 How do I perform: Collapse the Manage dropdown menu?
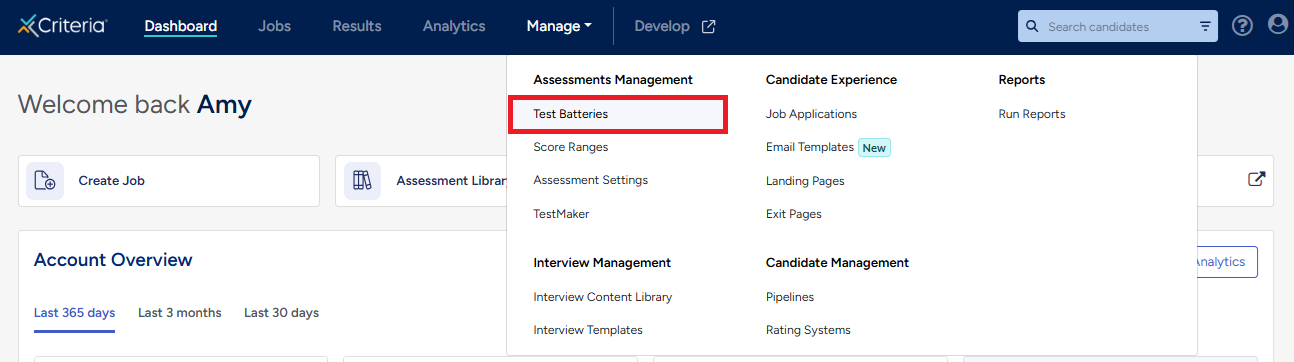[x=559, y=27]
